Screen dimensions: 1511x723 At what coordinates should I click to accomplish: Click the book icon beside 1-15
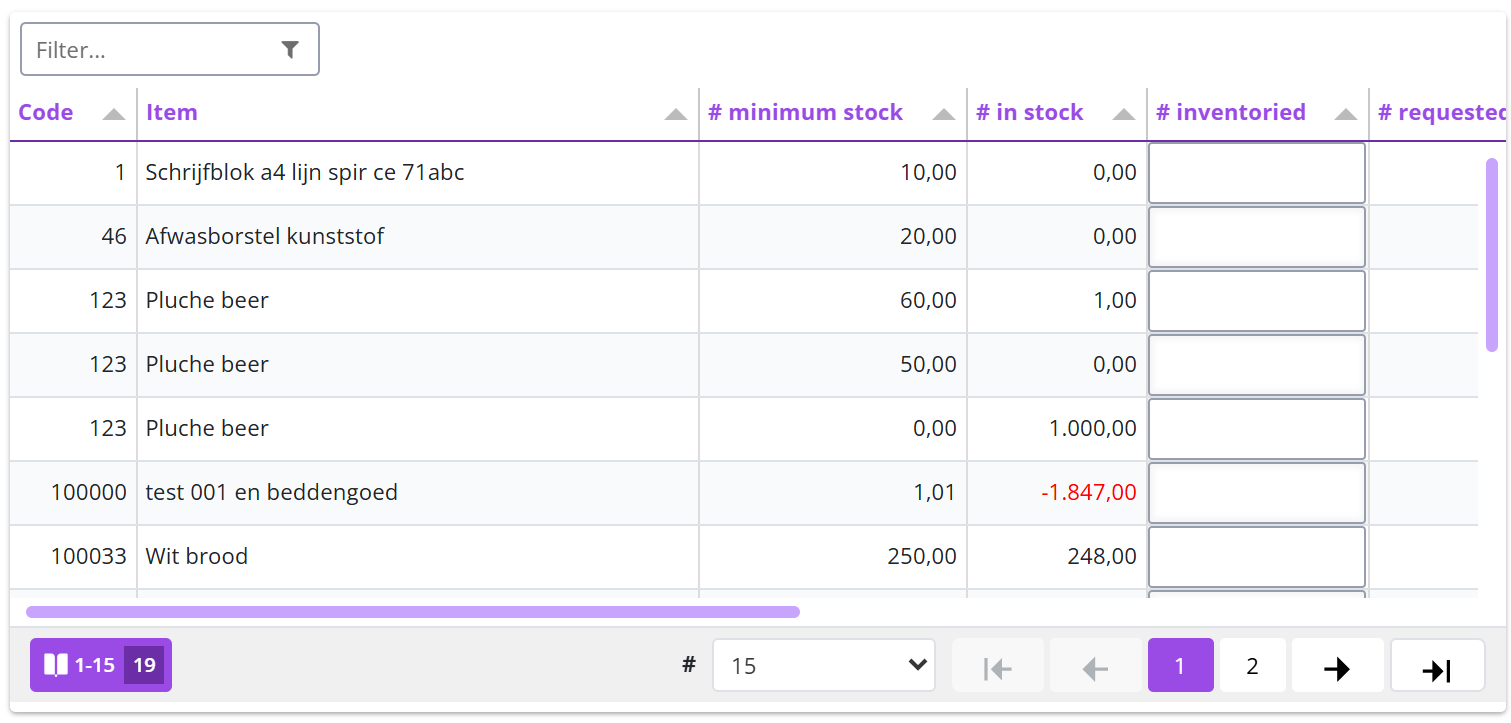pos(56,665)
